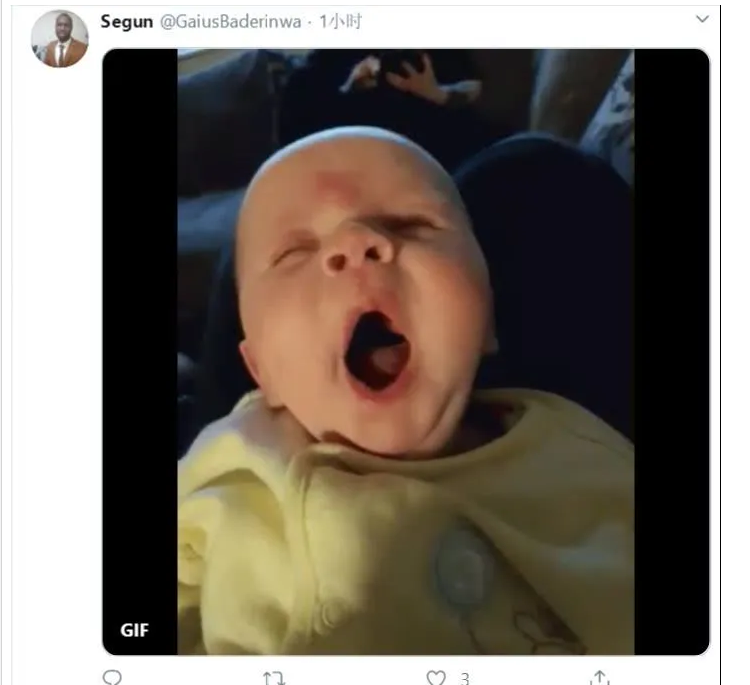Open Segun's profile picture

point(60,39)
